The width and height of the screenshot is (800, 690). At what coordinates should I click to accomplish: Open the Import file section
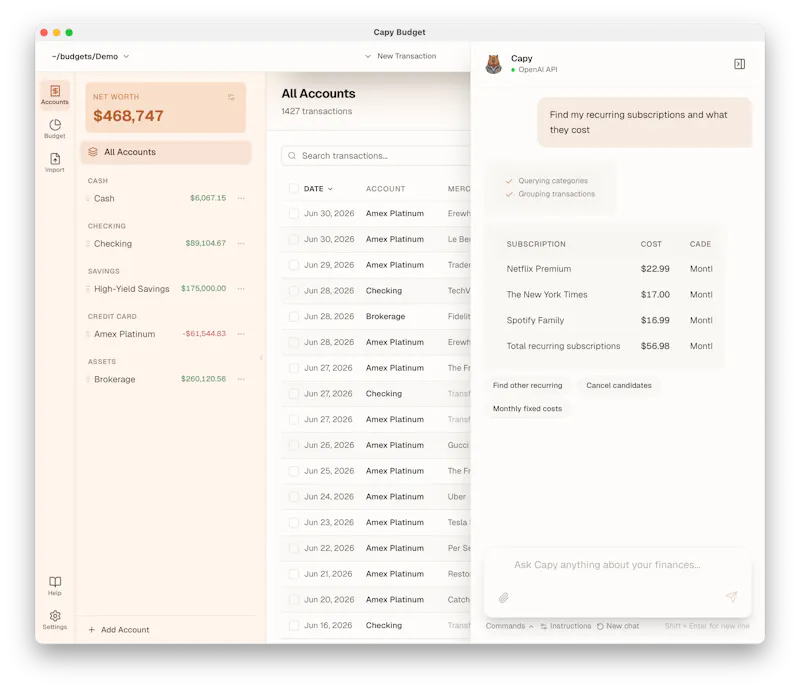point(55,162)
